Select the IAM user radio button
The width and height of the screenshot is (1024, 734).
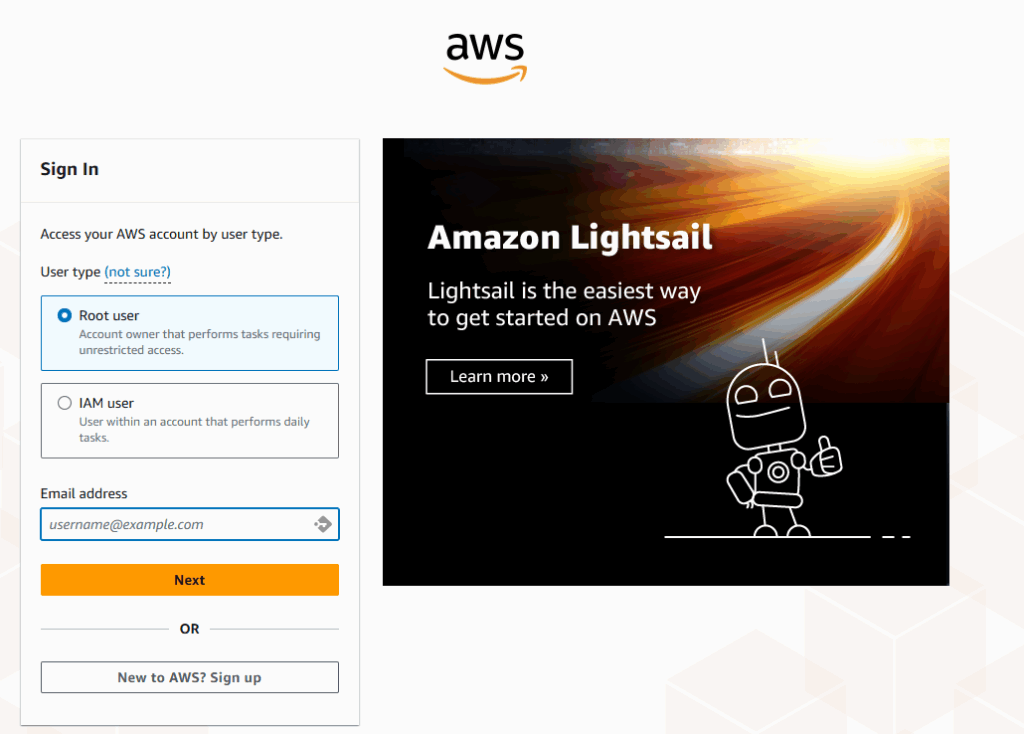pyautogui.click(x=64, y=403)
